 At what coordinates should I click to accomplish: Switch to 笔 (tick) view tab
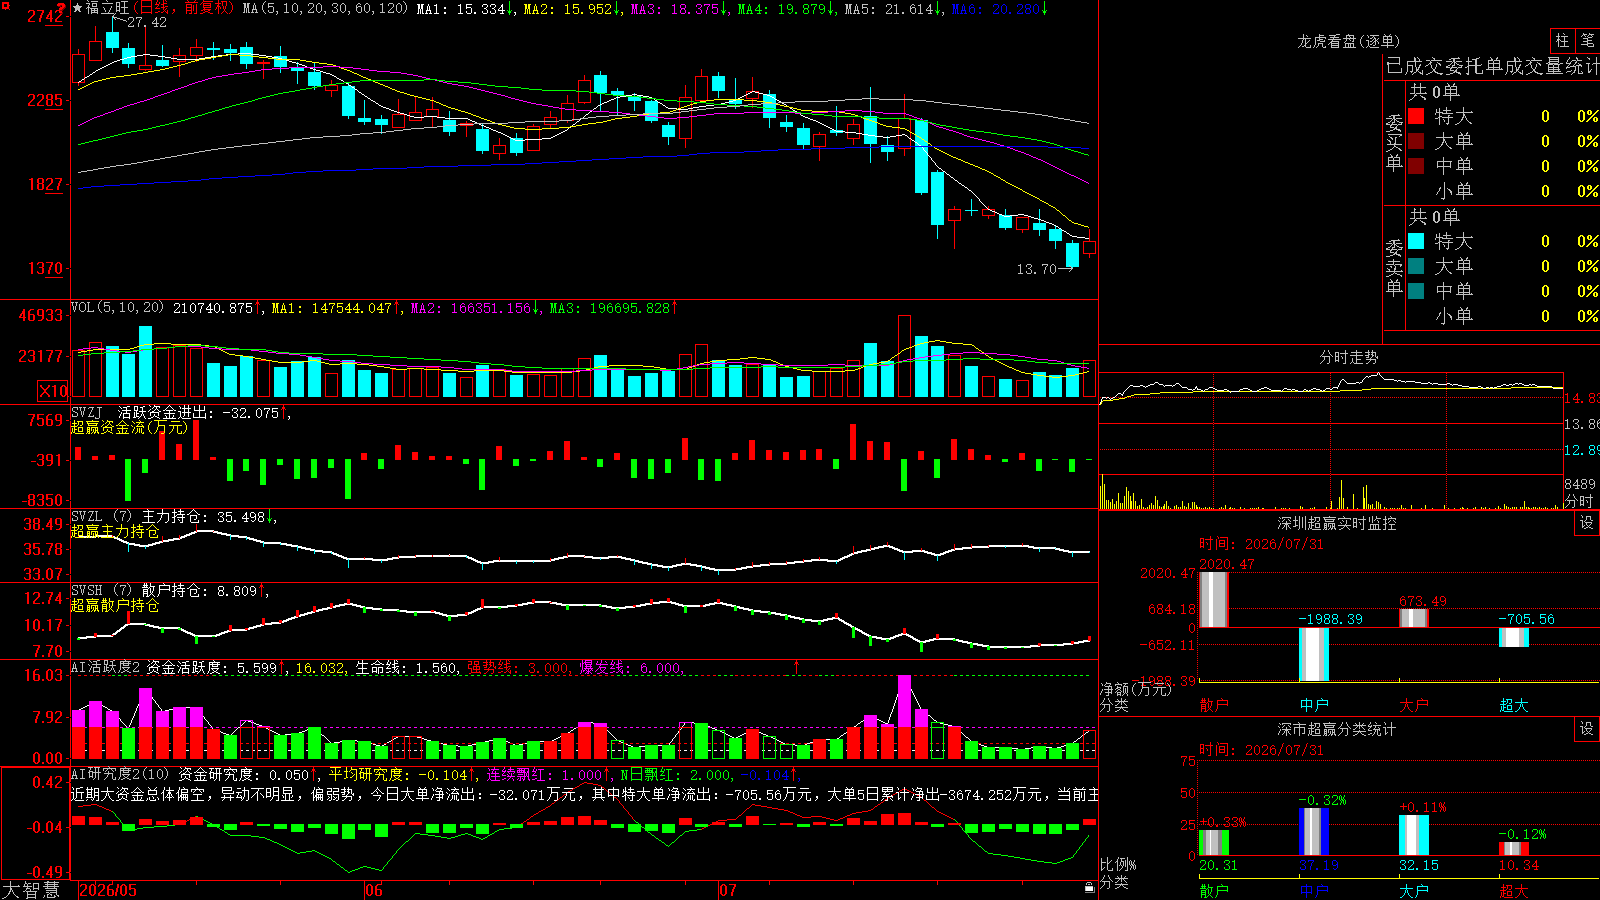click(x=1587, y=40)
